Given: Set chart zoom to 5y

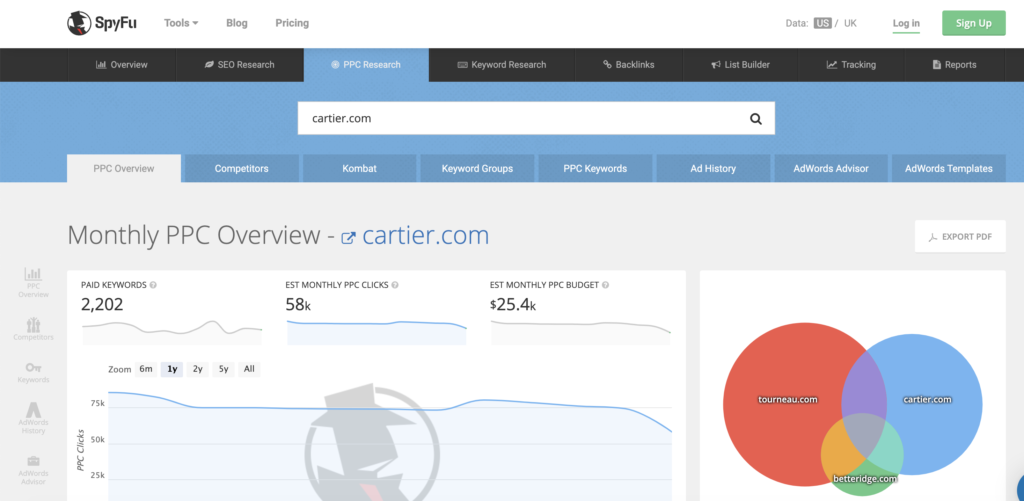Looking at the screenshot, I should (x=223, y=369).
